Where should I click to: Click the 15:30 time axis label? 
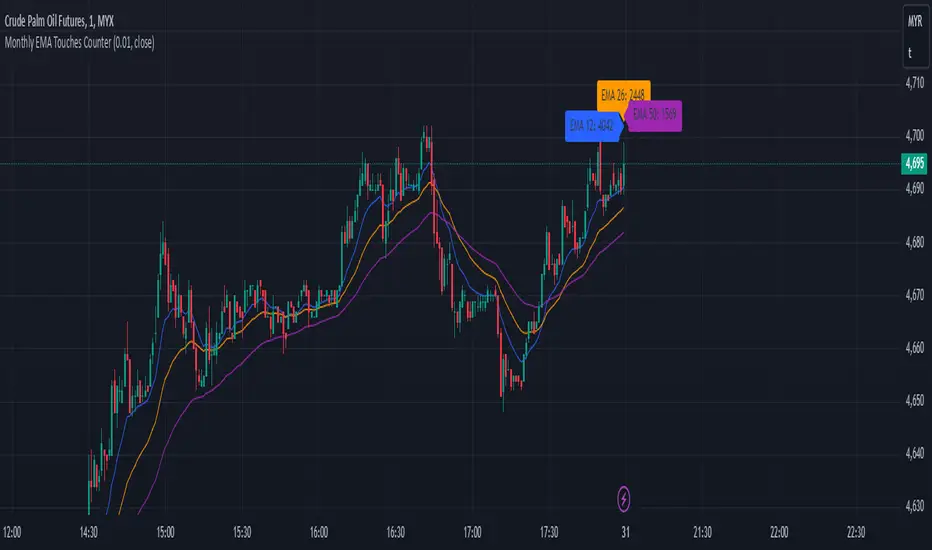coord(242,532)
